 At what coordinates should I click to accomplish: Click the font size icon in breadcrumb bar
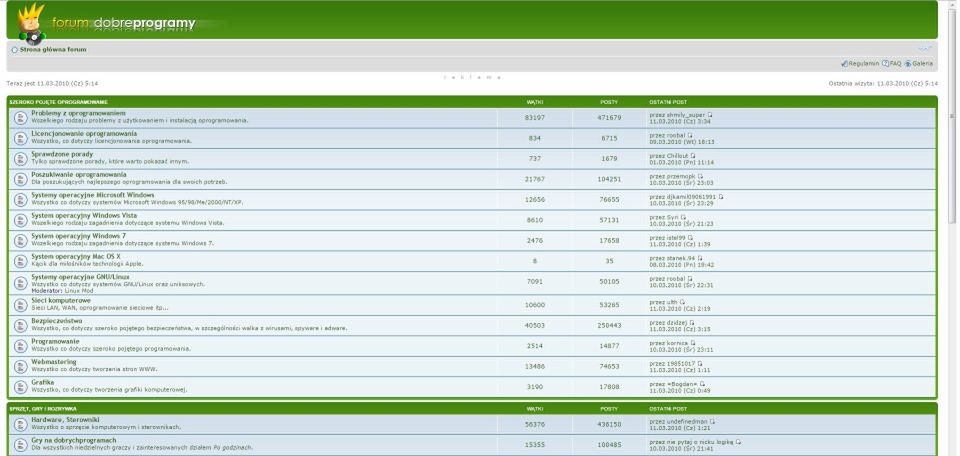click(x=925, y=49)
